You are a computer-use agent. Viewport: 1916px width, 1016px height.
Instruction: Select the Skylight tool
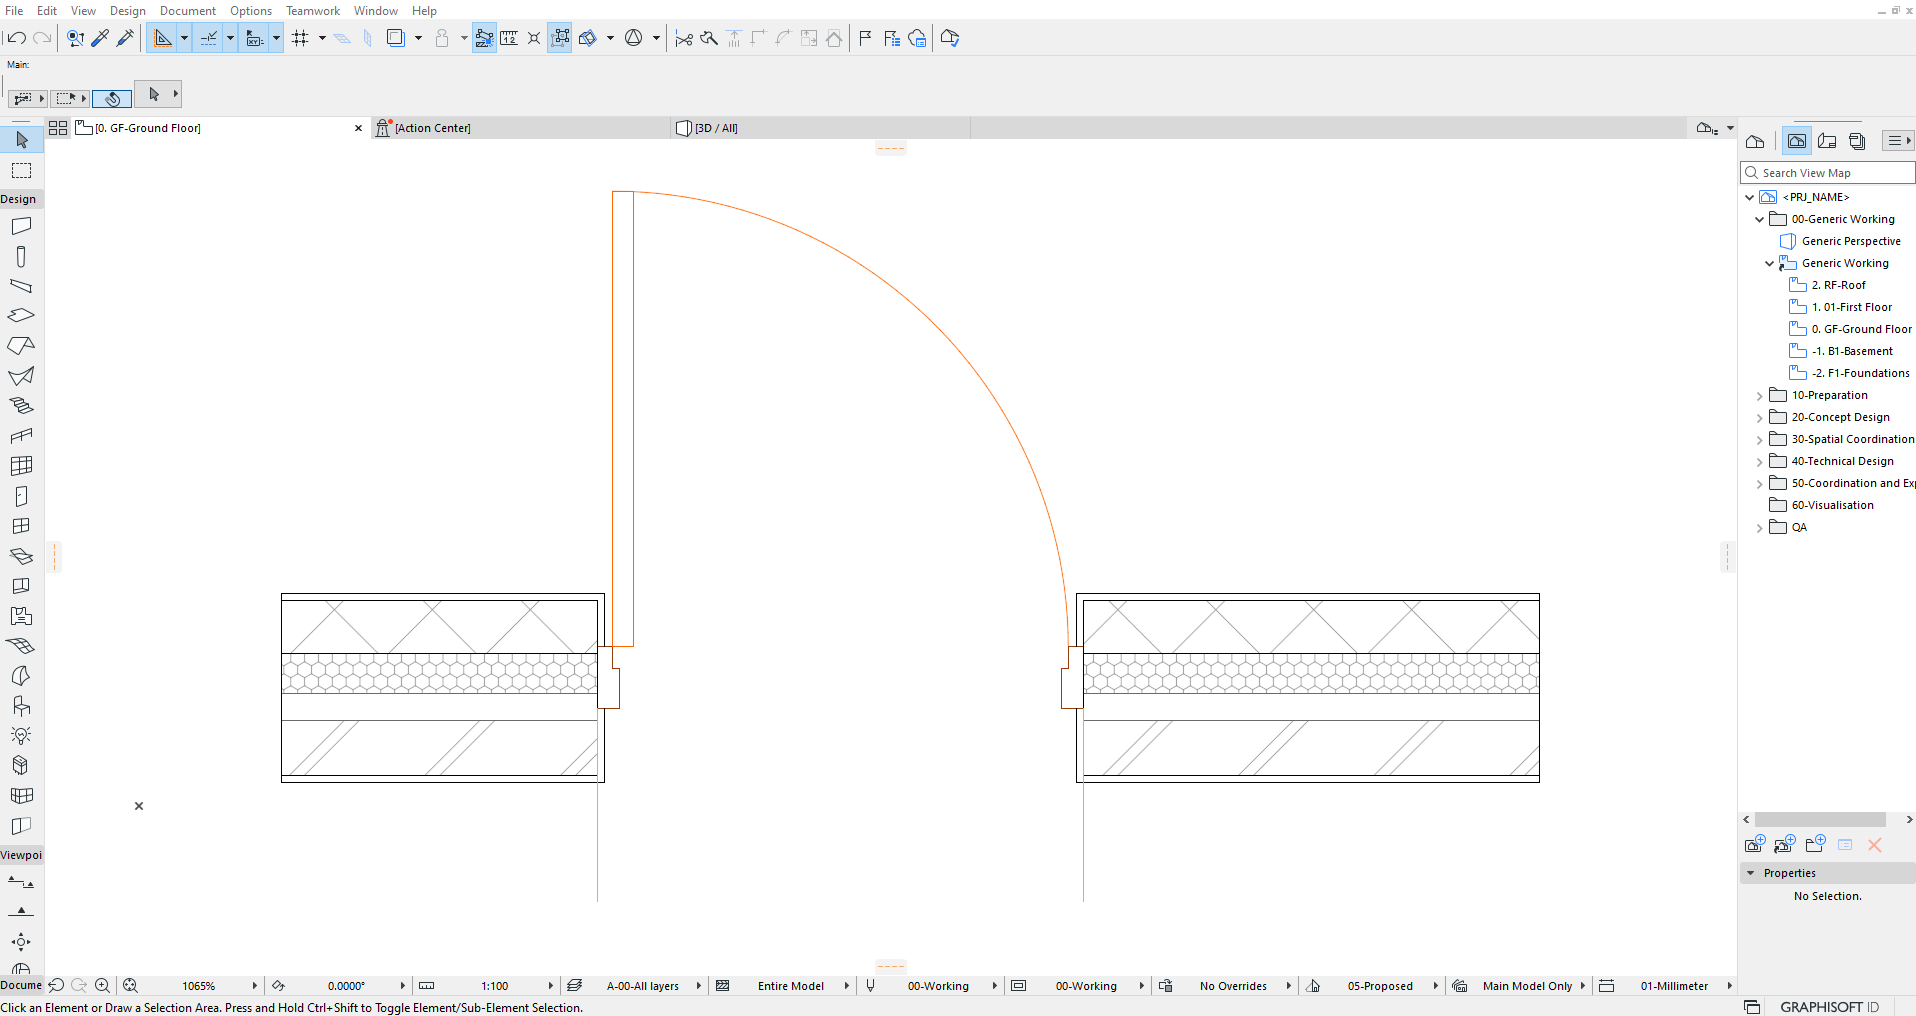pos(21,556)
